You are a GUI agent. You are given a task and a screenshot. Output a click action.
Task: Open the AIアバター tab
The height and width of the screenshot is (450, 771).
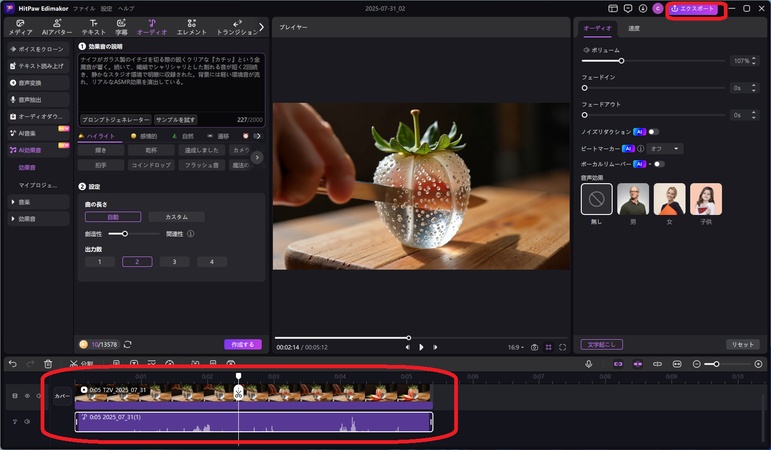[x=57, y=27]
